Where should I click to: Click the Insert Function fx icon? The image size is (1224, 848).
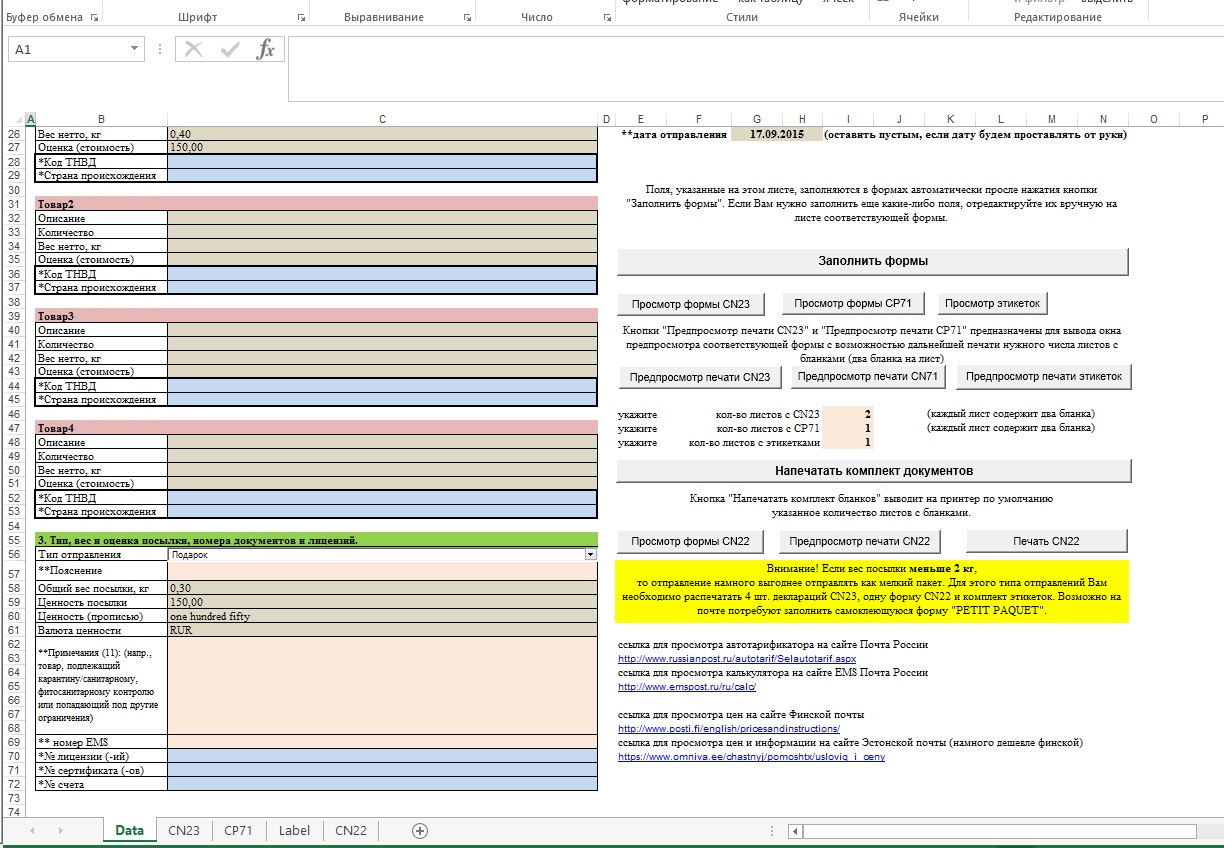click(265, 50)
